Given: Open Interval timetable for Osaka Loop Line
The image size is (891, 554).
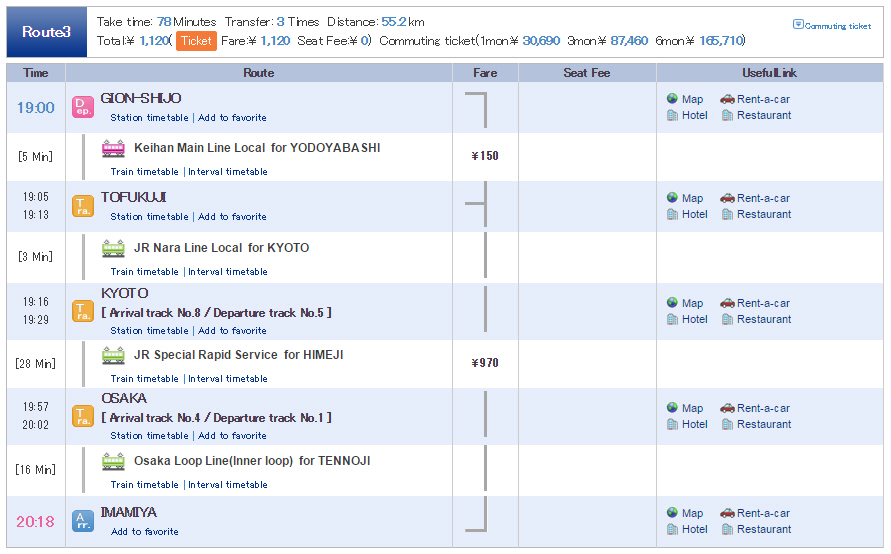Looking at the screenshot, I should (x=228, y=485).
